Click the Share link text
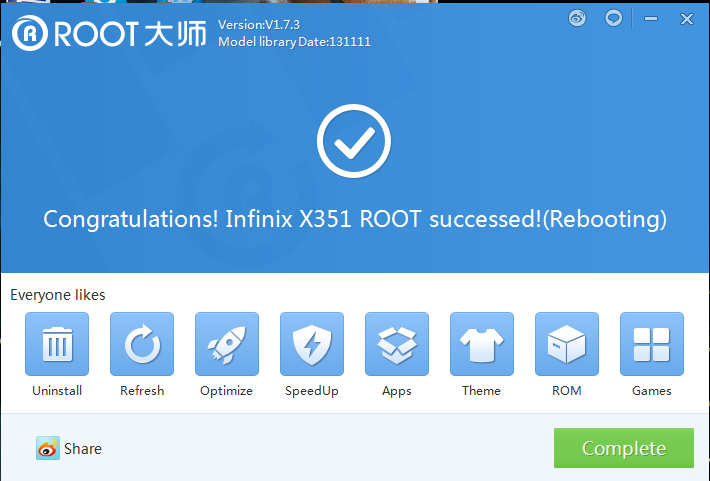 pyautogui.click(x=83, y=448)
